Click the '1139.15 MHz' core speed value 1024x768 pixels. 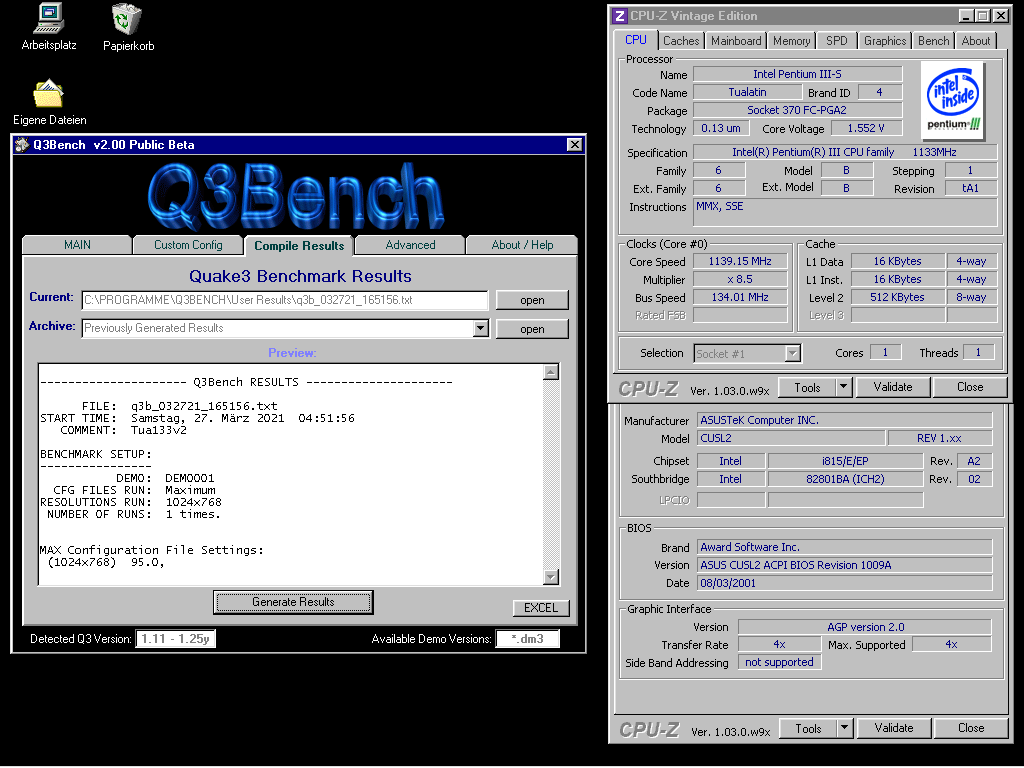[x=740, y=261]
